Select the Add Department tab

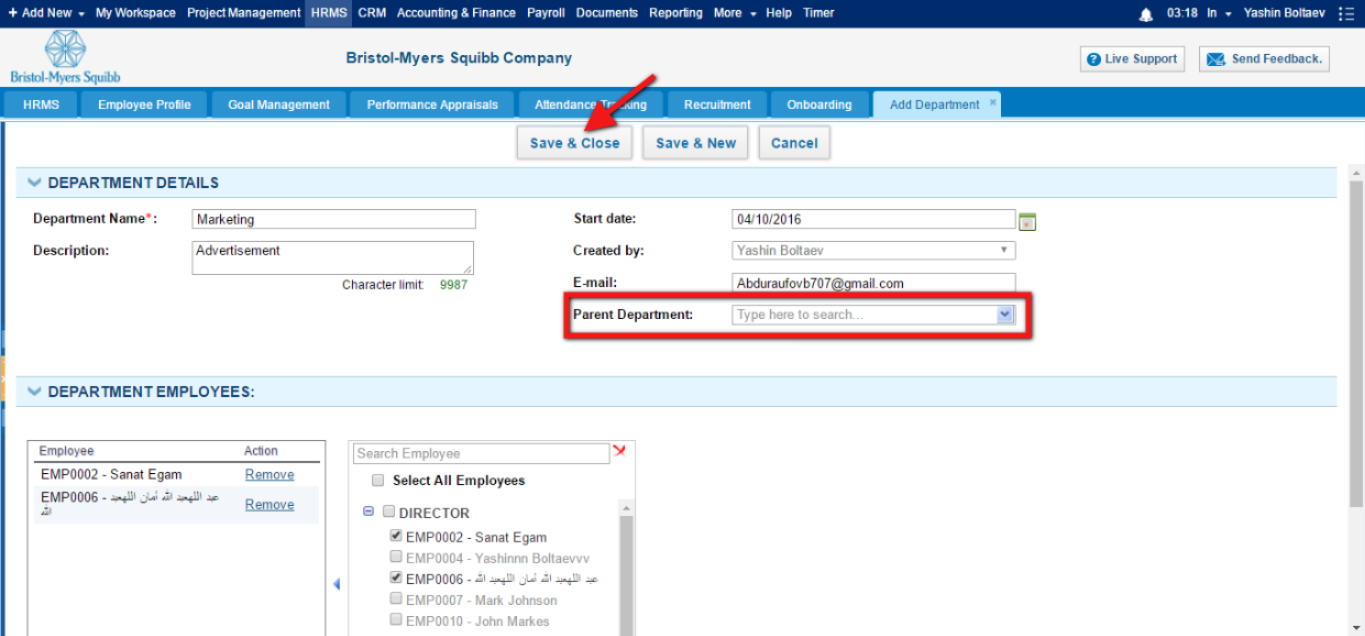tap(935, 105)
